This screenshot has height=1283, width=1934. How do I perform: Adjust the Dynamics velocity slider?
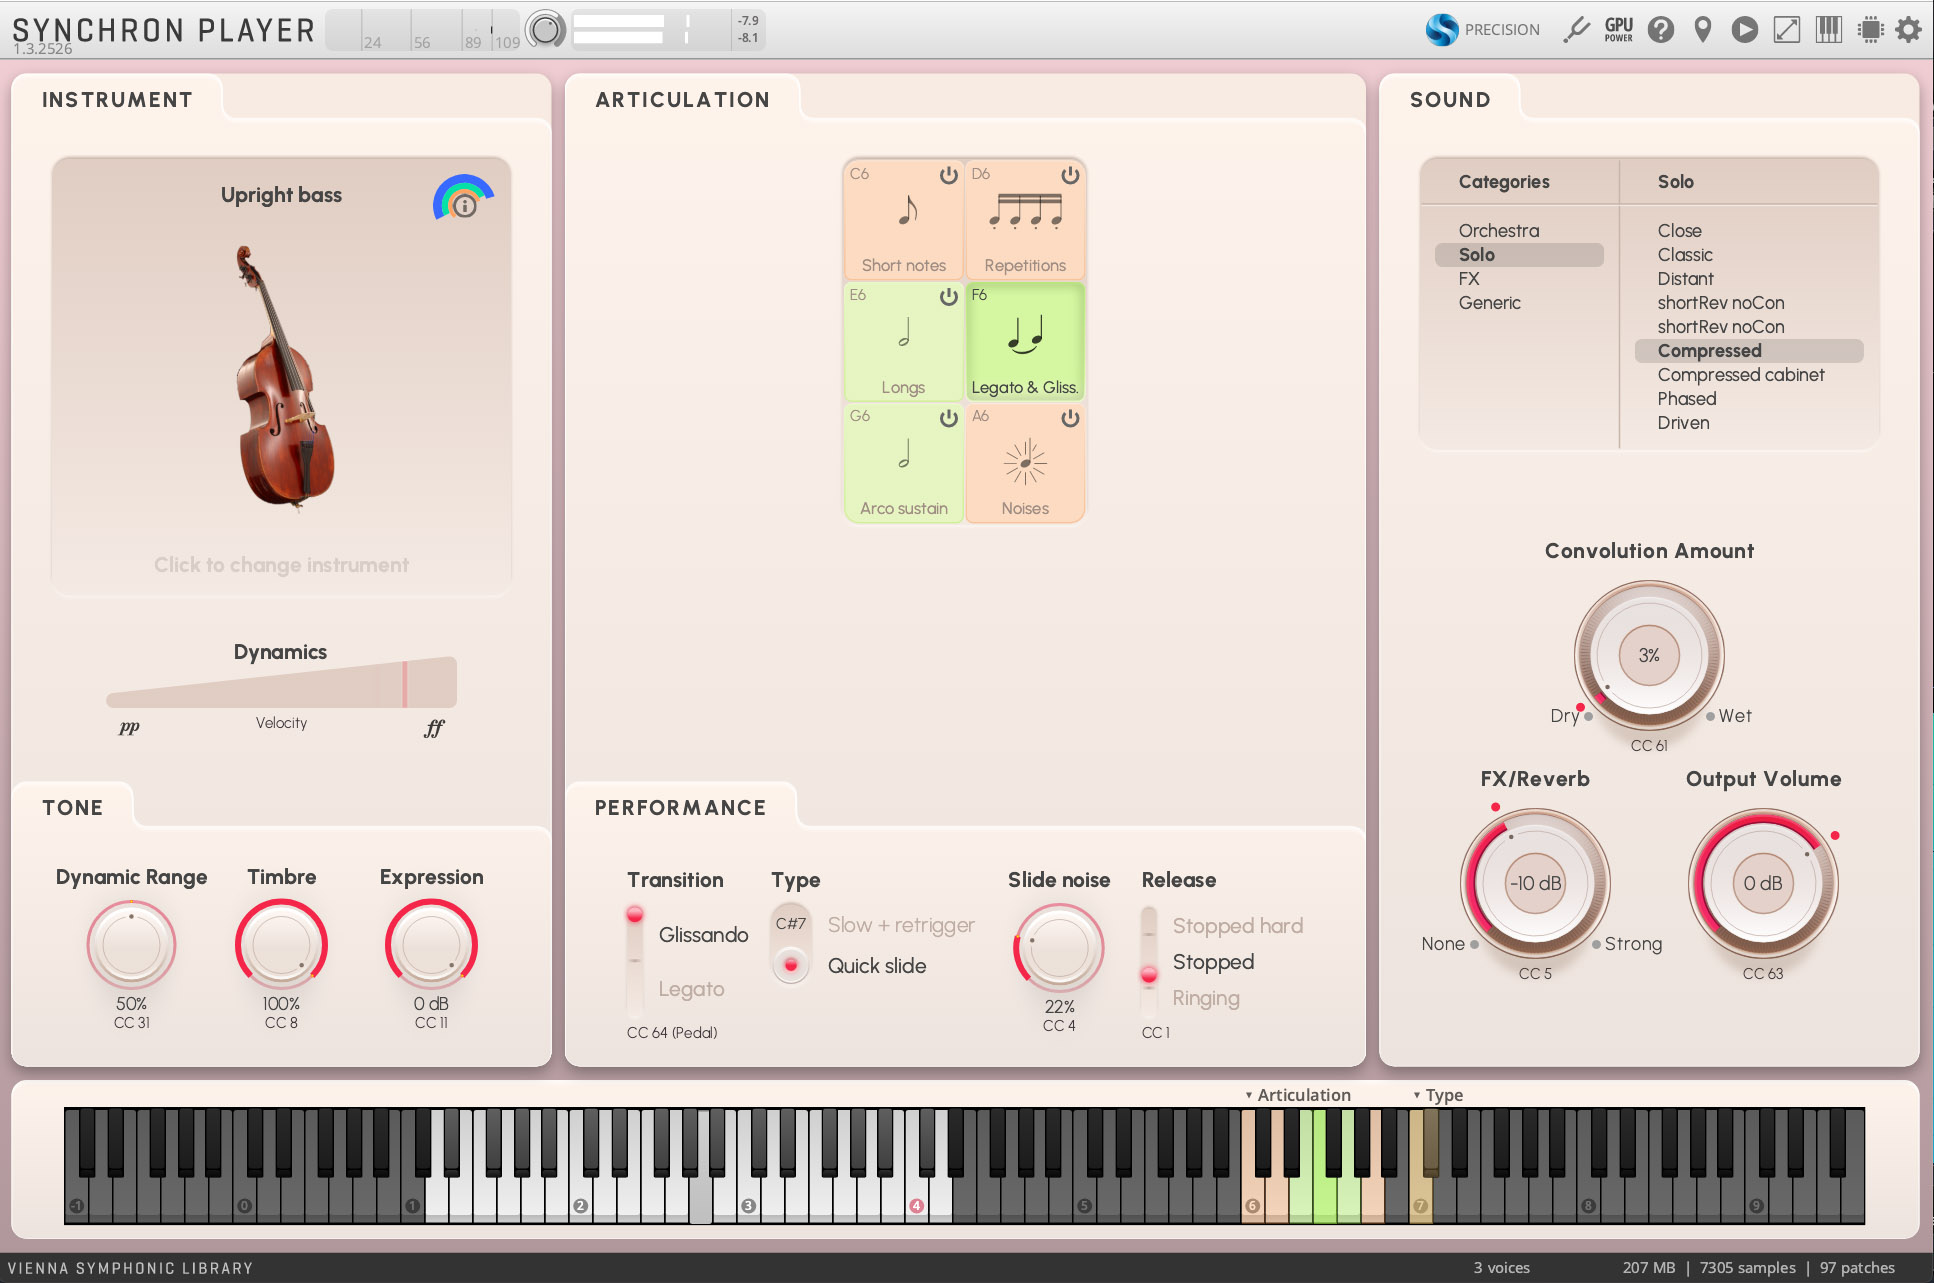281,683
